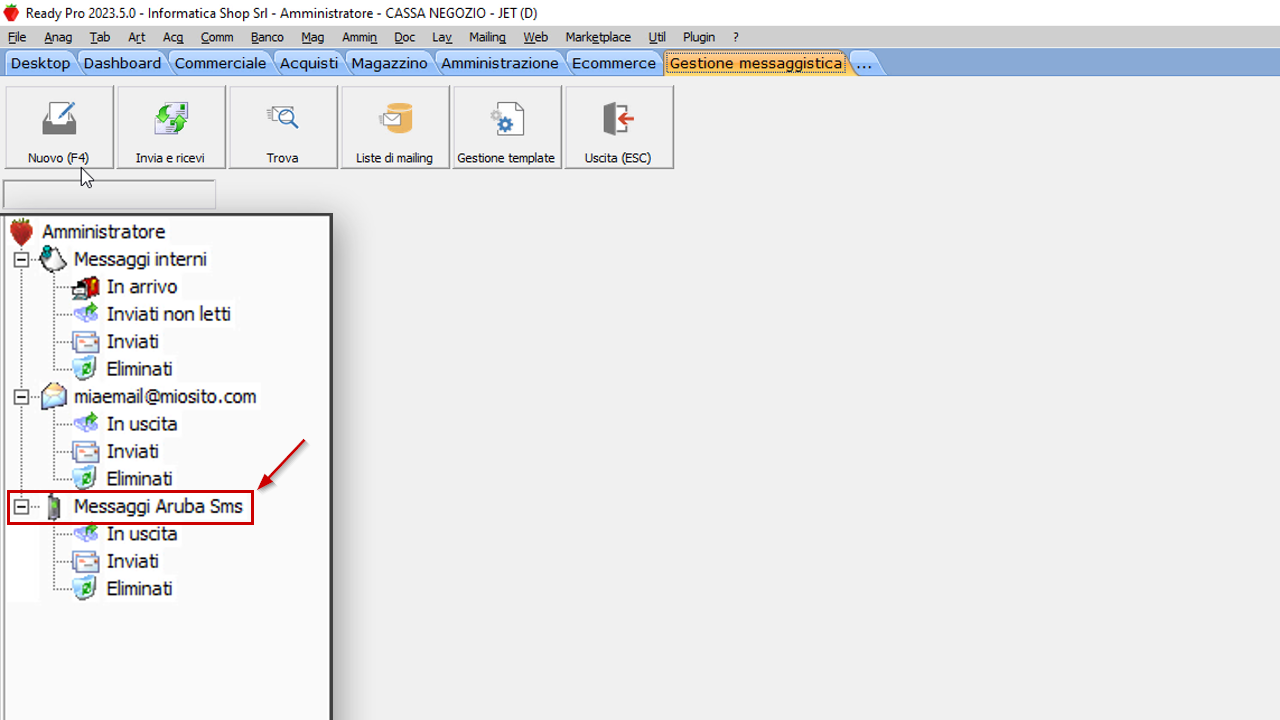Viewport: 1280px width, 720px height.
Task: Select In uscita label under miaemail@miosito.com
Action: tap(142, 424)
